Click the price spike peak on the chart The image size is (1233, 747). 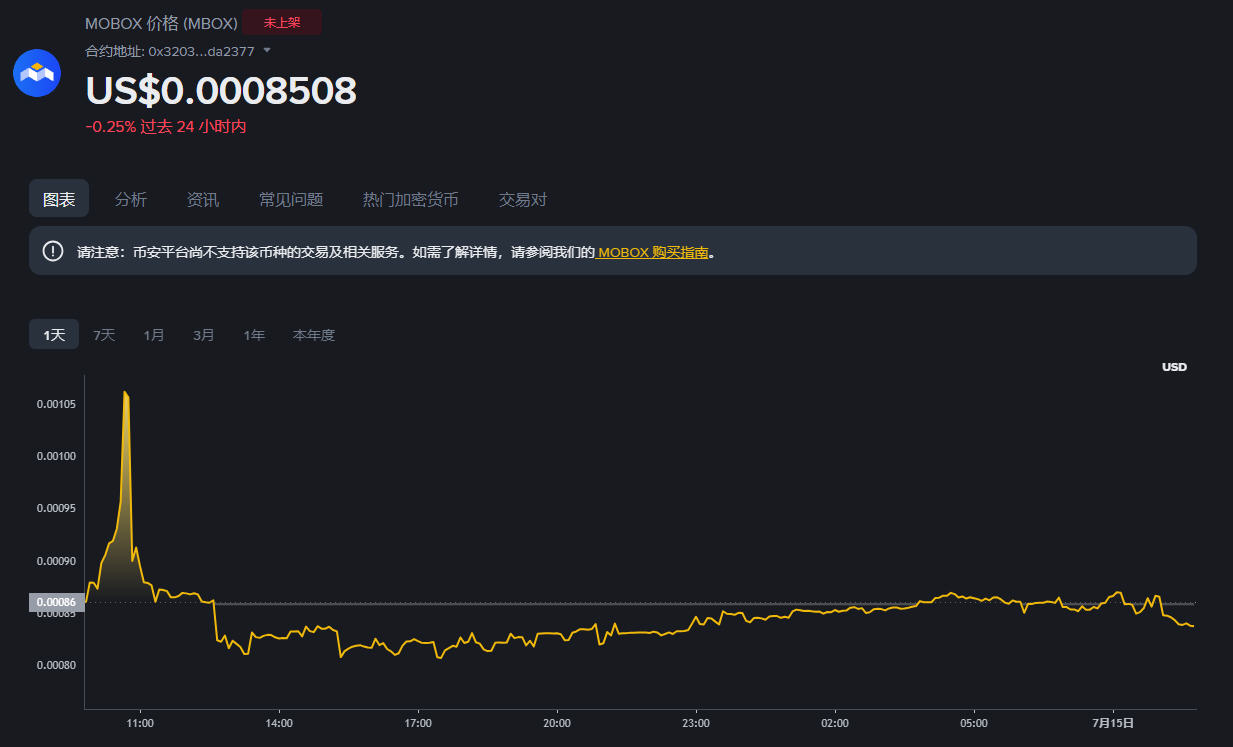point(125,393)
